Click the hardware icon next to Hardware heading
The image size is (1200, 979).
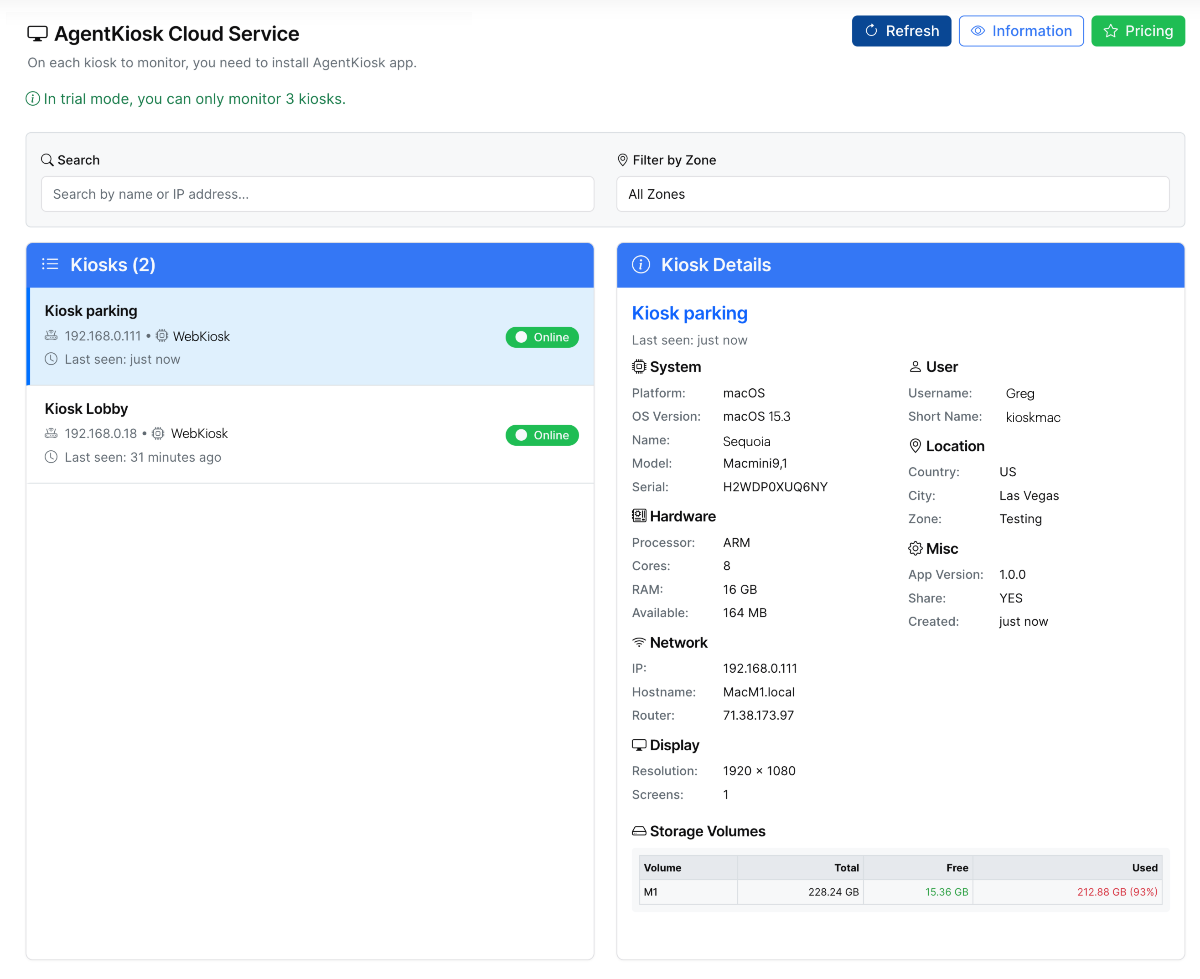pos(639,516)
